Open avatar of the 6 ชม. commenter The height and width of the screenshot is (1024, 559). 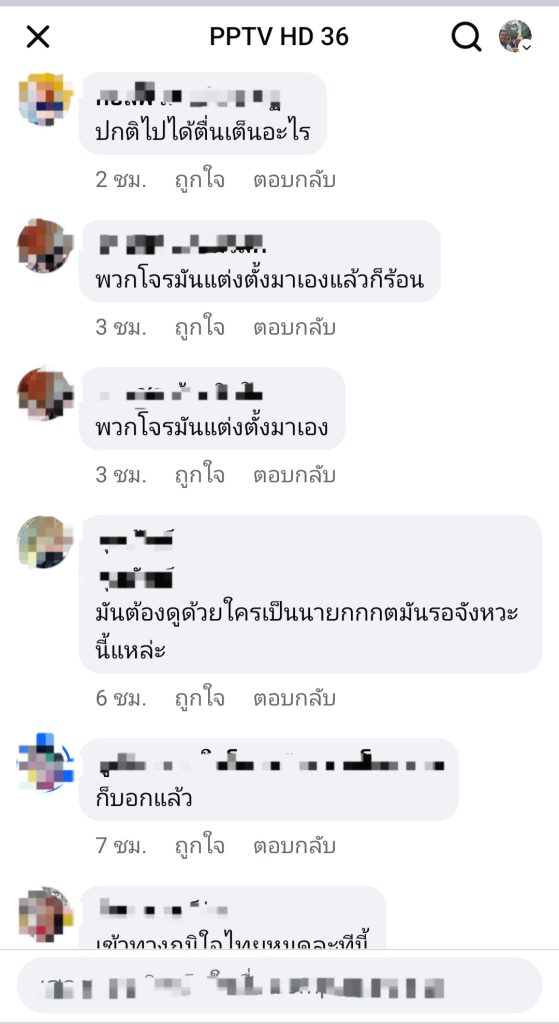coord(45,542)
